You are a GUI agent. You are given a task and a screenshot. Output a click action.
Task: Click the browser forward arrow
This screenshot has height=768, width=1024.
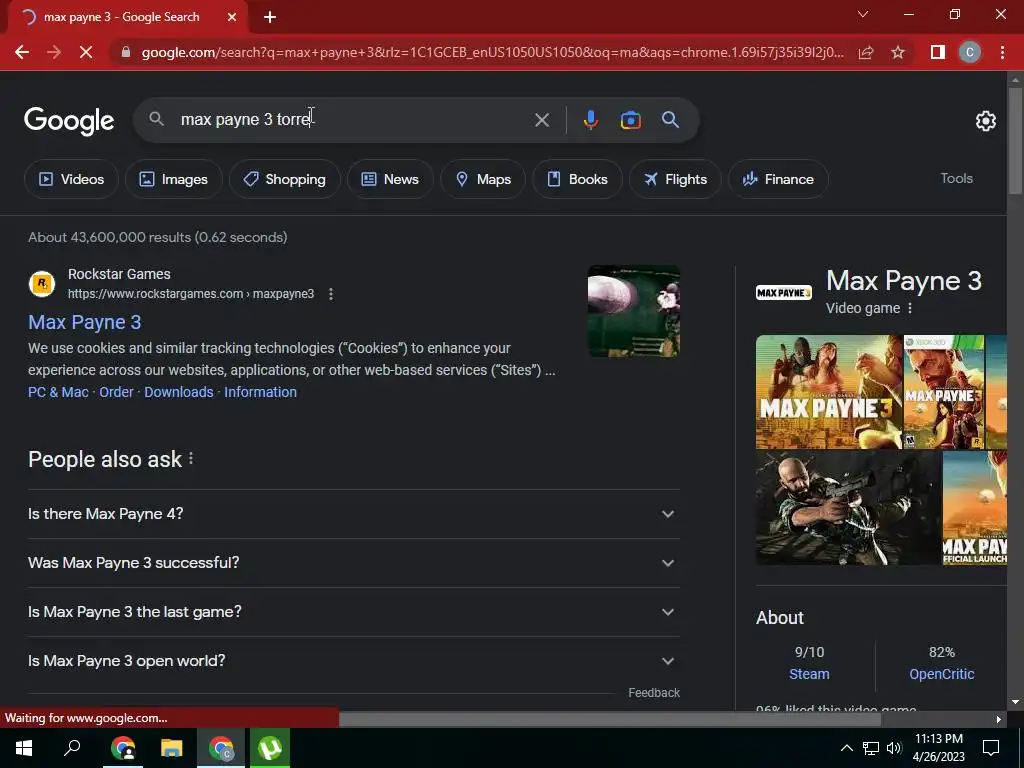click(54, 52)
